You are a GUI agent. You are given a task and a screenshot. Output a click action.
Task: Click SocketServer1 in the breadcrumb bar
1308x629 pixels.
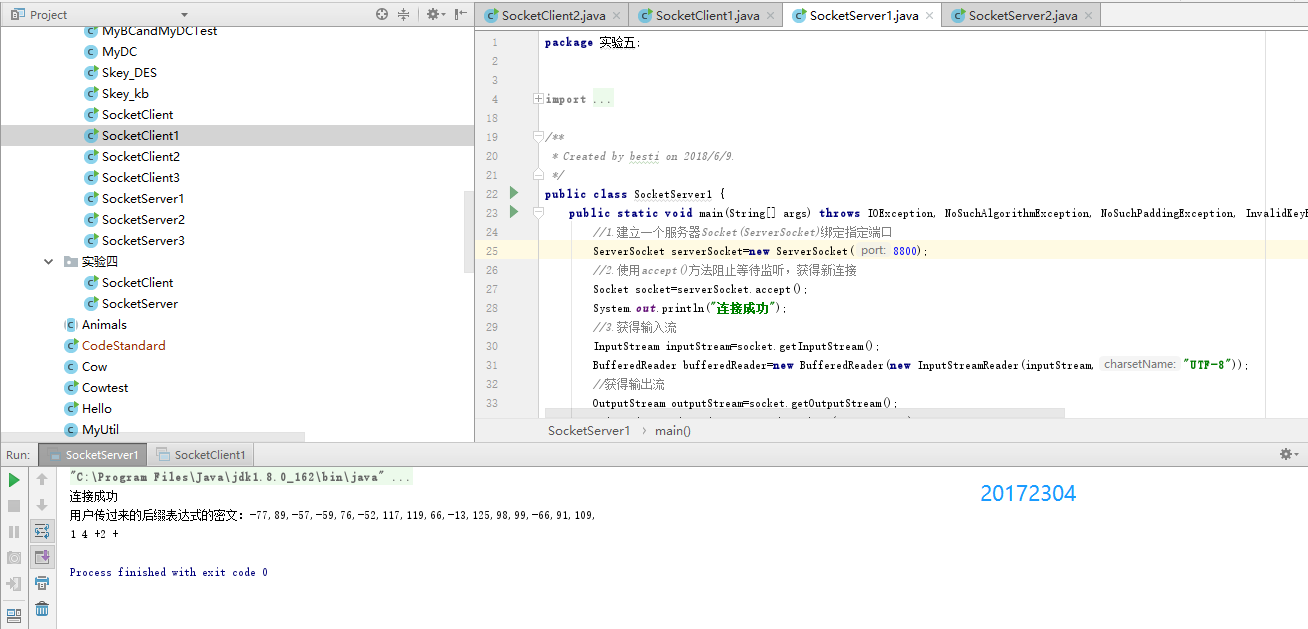[x=589, y=430]
